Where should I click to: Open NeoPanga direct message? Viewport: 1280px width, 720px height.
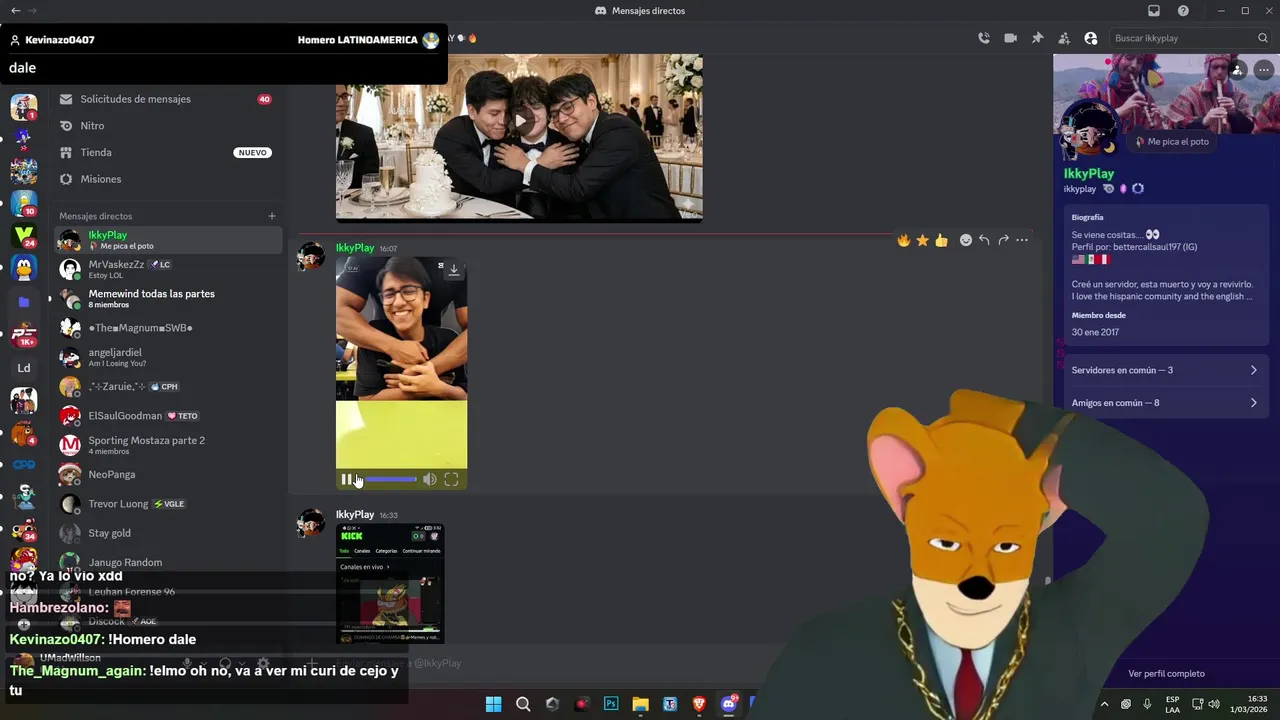tap(168, 474)
